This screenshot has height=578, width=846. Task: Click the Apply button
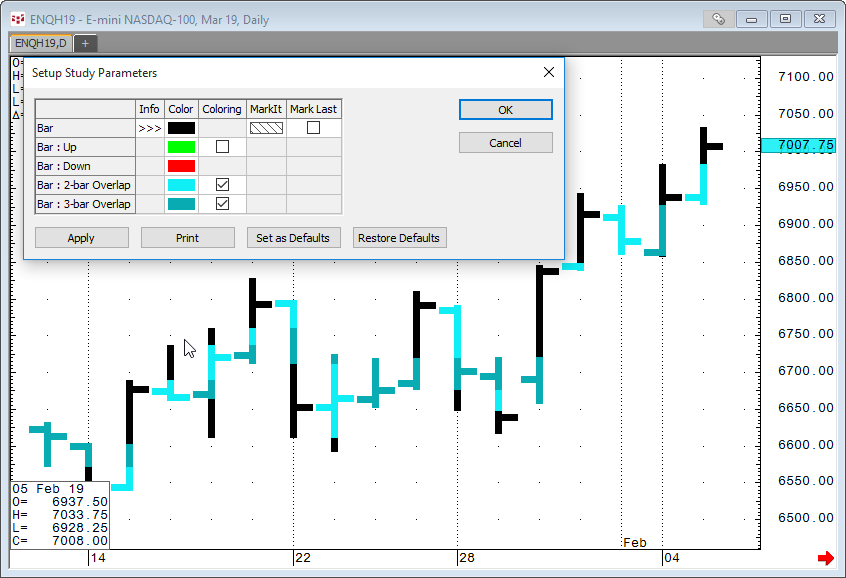pos(81,238)
